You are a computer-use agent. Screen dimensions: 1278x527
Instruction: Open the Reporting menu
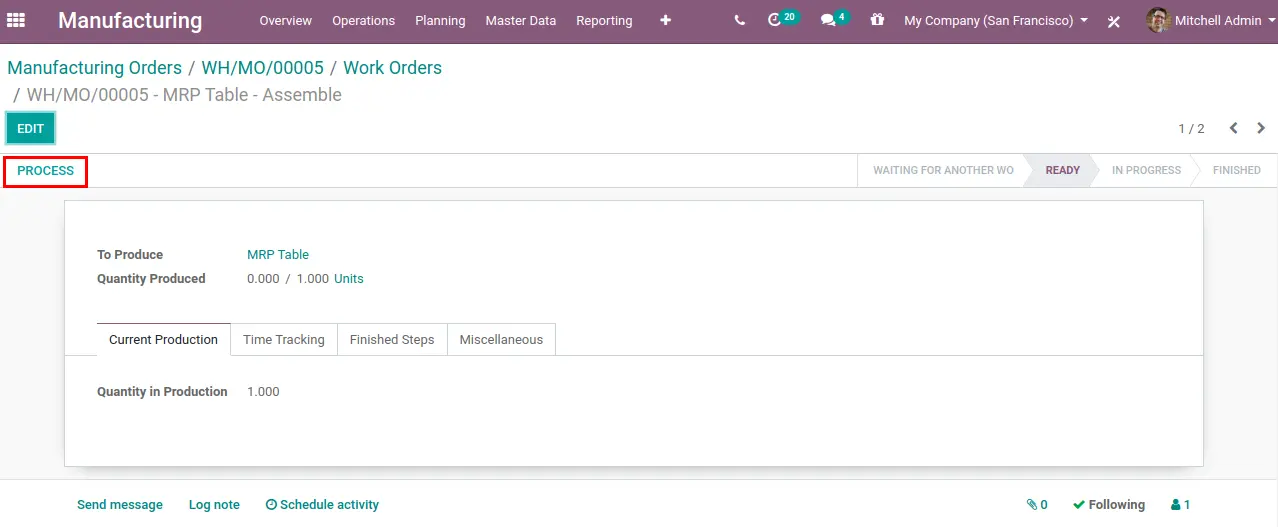pyautogui.click(x=604, y=20)
